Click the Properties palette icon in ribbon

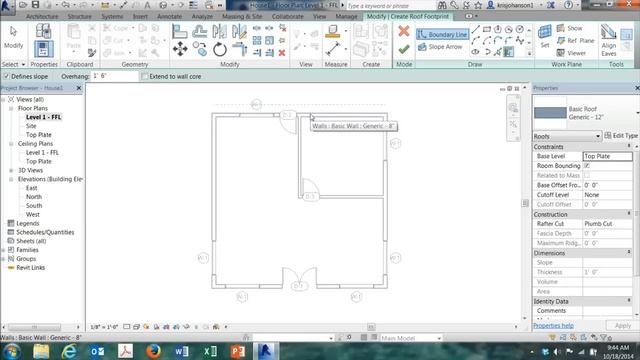click(43, 49)
